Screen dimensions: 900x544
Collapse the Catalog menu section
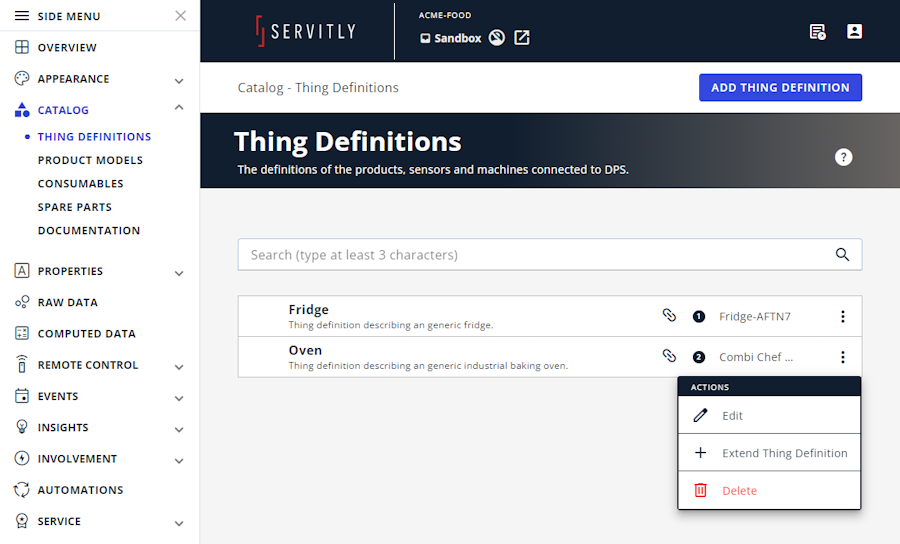coord(179,107)
